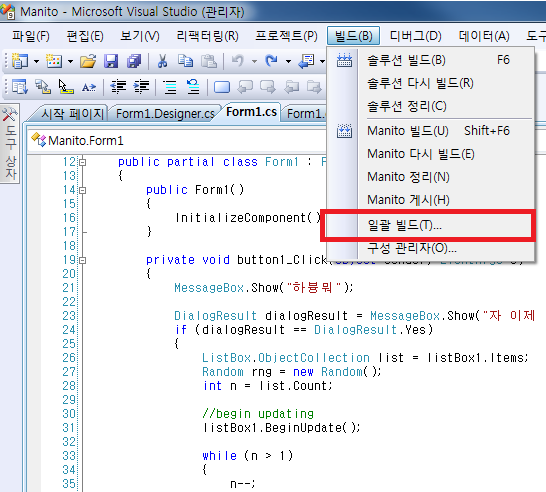This screenshot has width=546, height=492.
Task: Click the InitializeComponent() call in the code
Action: click(x=248, y=218)
